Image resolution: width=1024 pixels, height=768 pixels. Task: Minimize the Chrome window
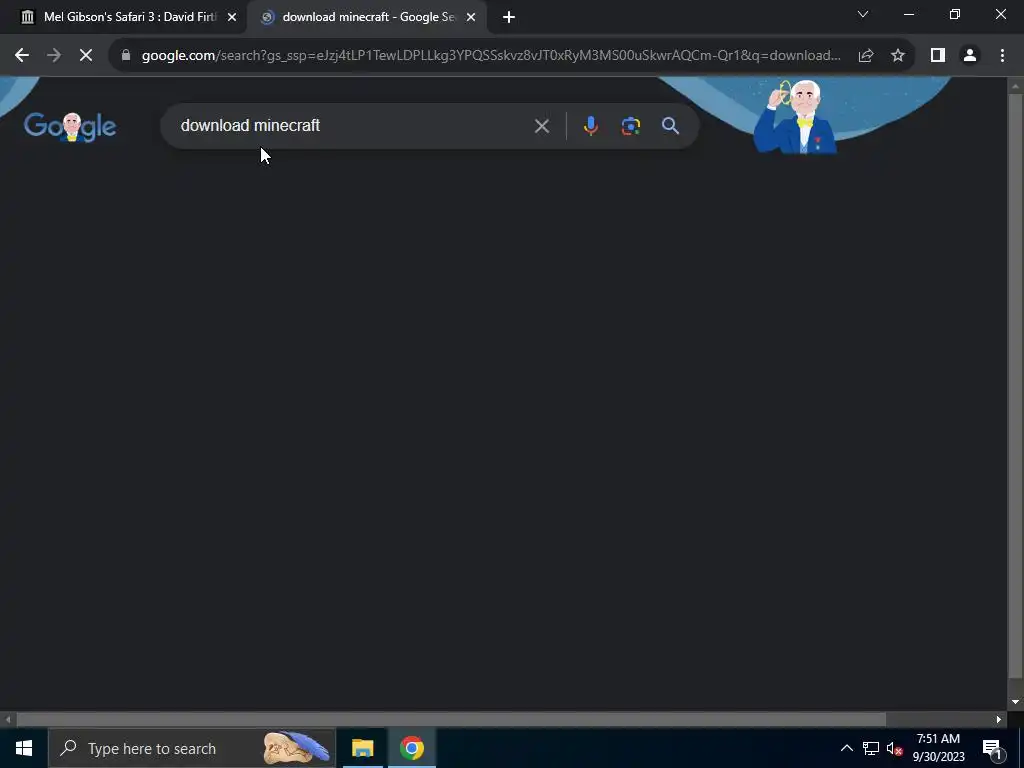point(908,14)
